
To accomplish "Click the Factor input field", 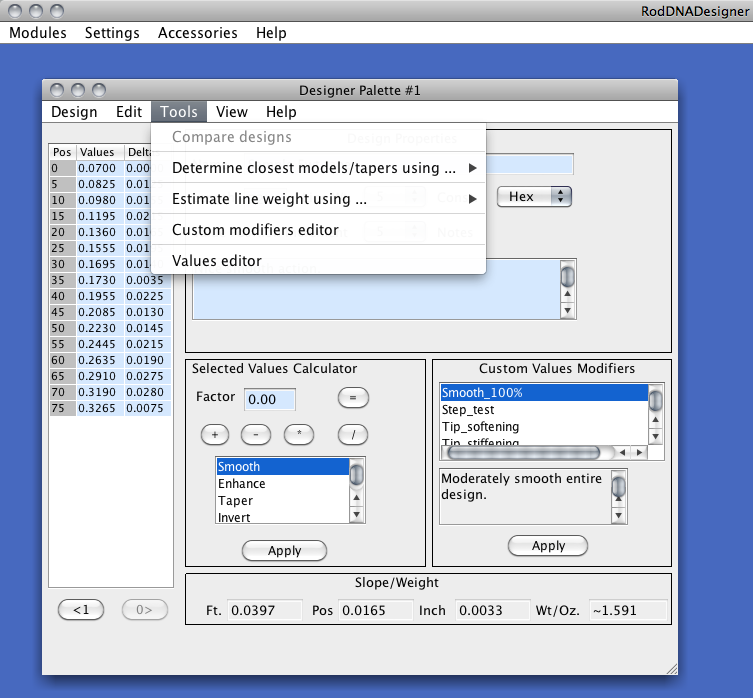I will pyautogui.click(x=269, y=399).
